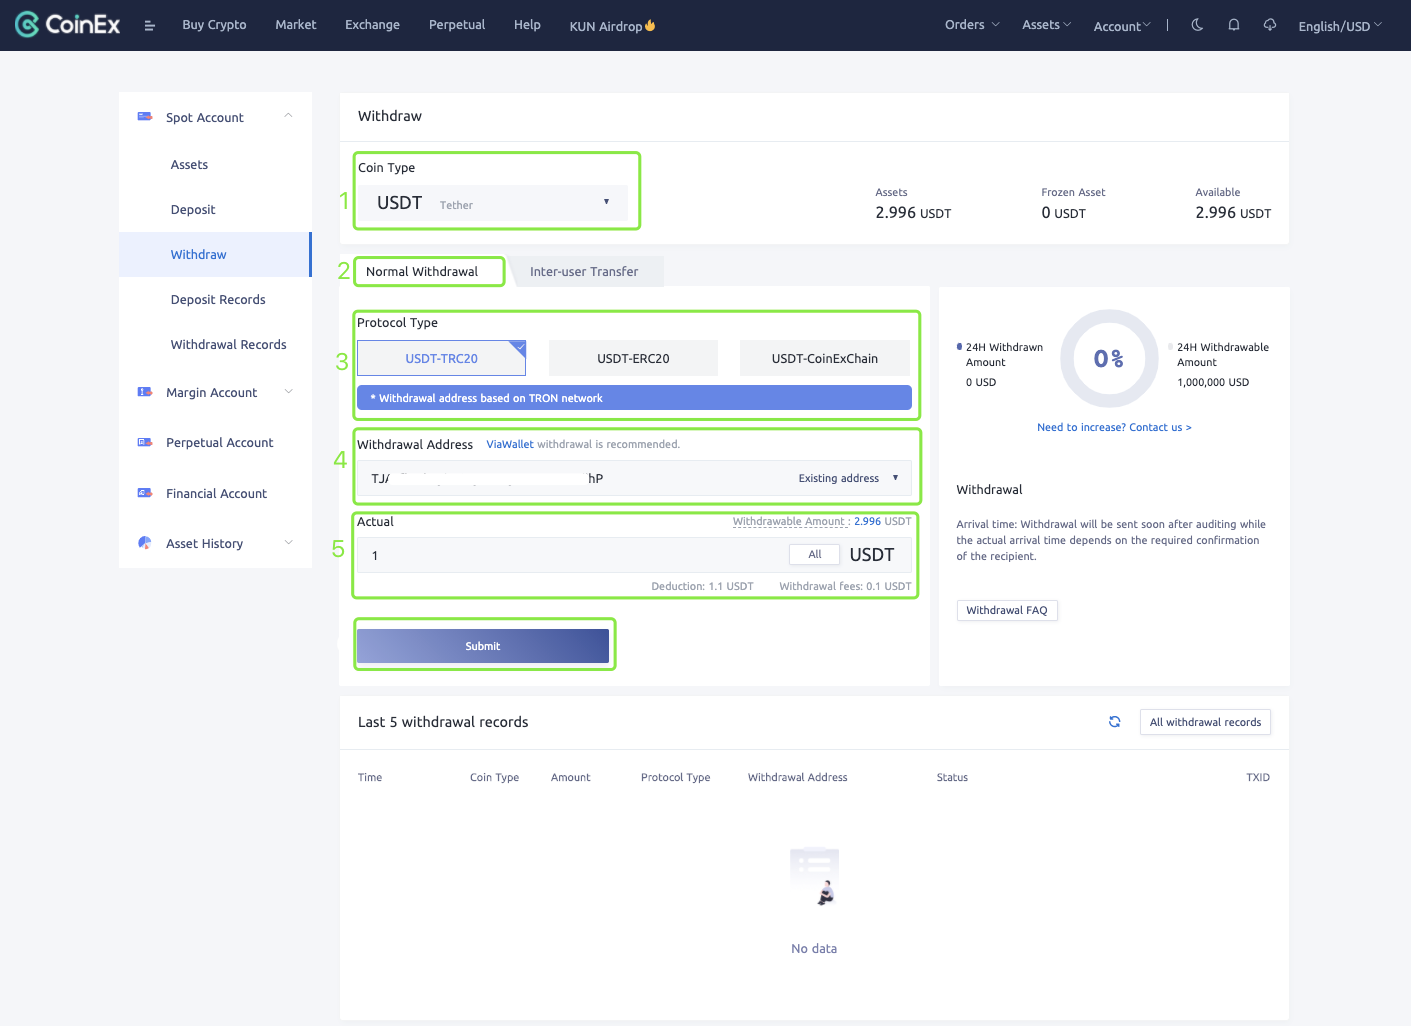Click the download app icon in header

pyautogui.click(x=1270, y=25)
